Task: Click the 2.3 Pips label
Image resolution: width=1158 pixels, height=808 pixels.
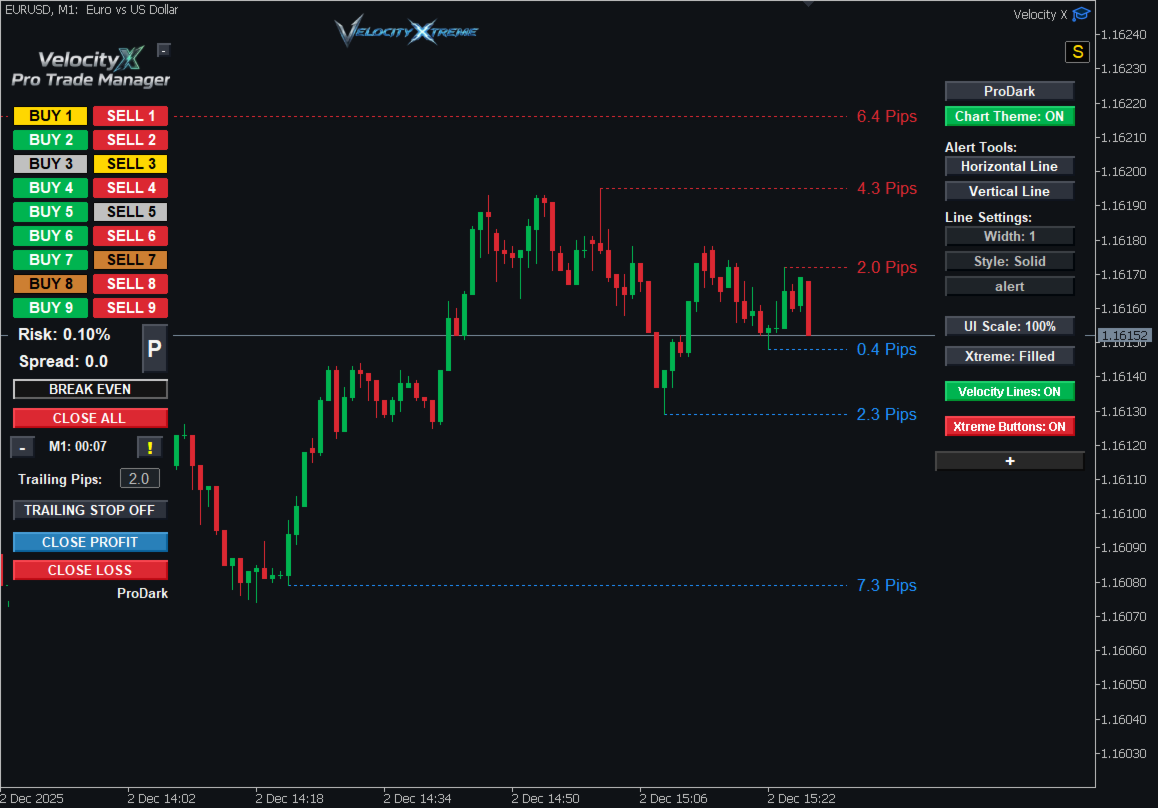Action: click(886, 414)
